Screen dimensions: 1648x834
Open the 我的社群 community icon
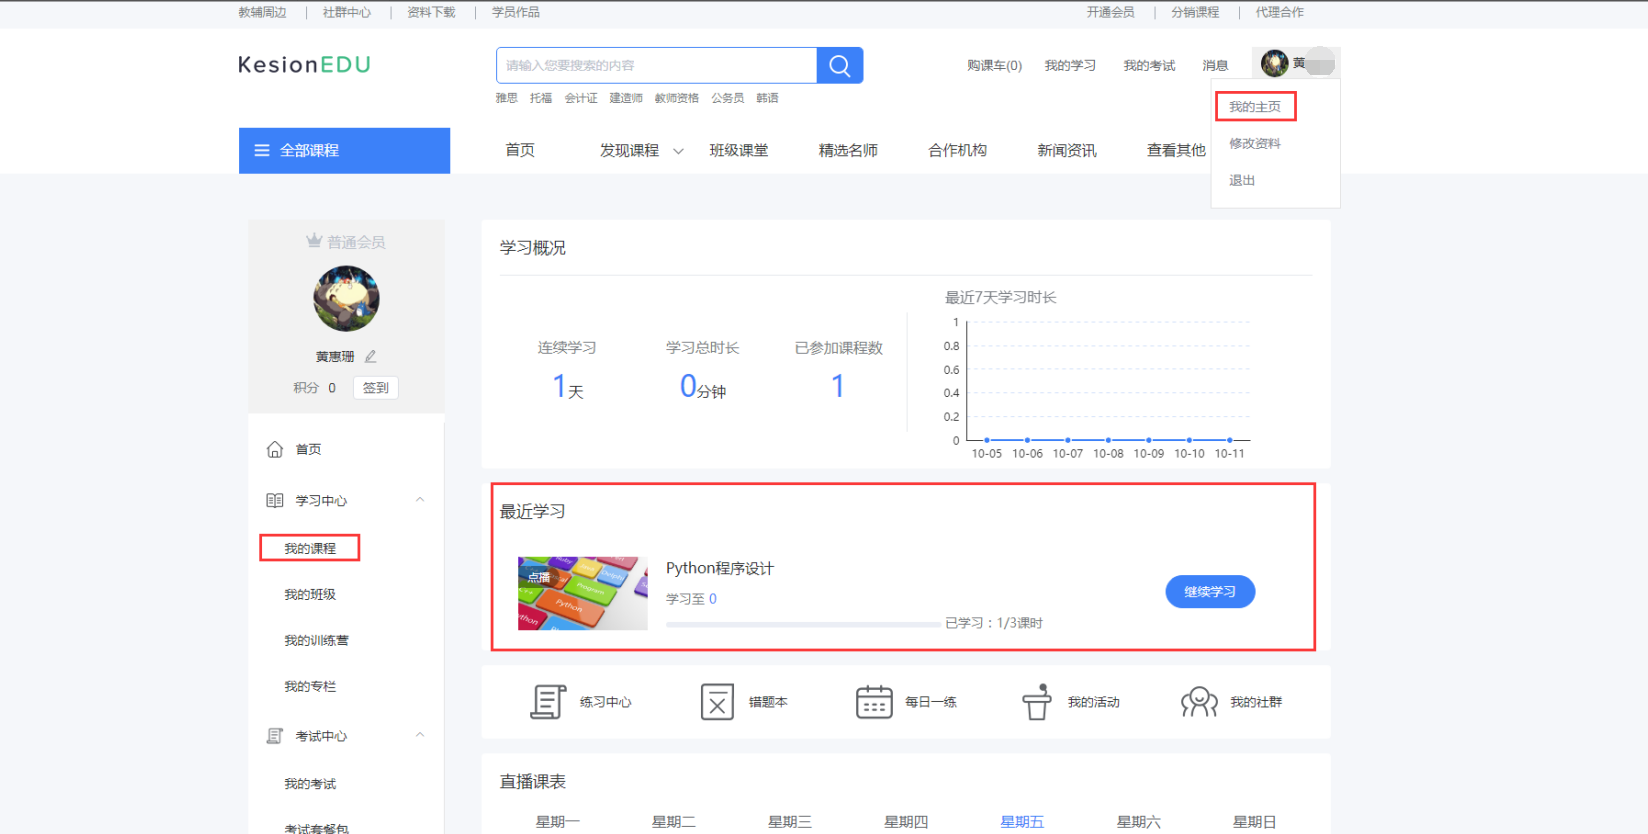(x=1199, y=702)
